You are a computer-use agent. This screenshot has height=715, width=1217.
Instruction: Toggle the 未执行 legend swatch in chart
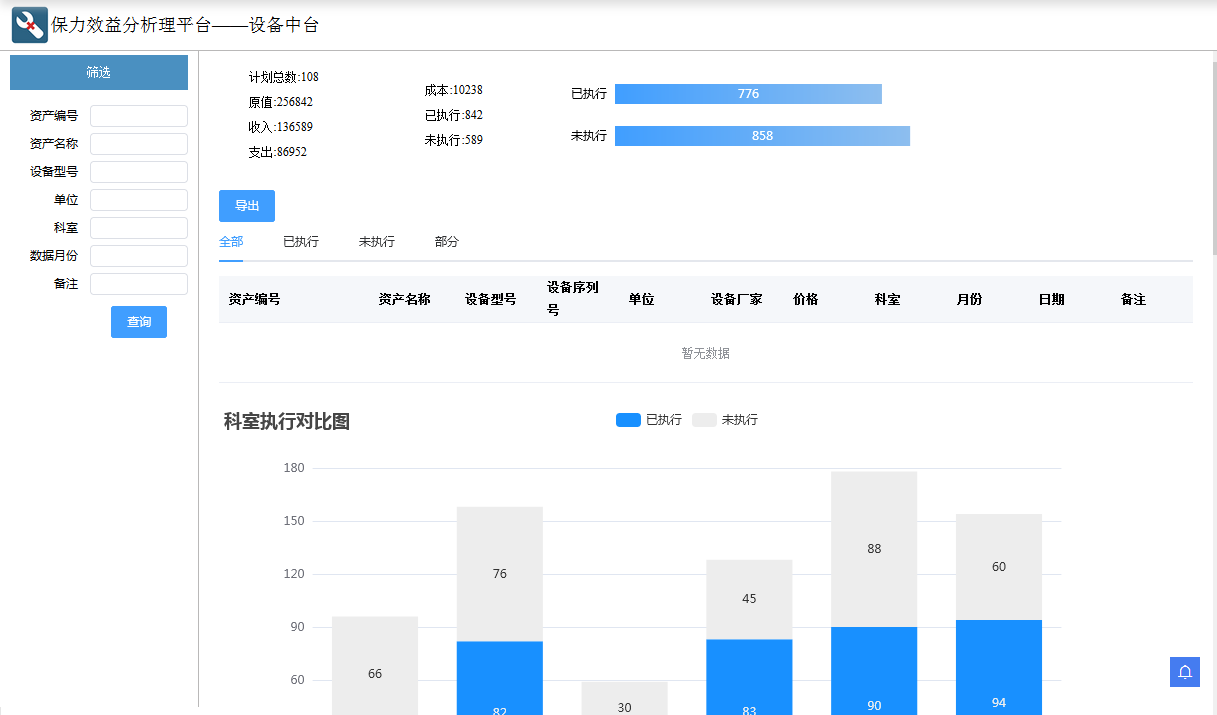pyautogui.click(x=704, y=420)
